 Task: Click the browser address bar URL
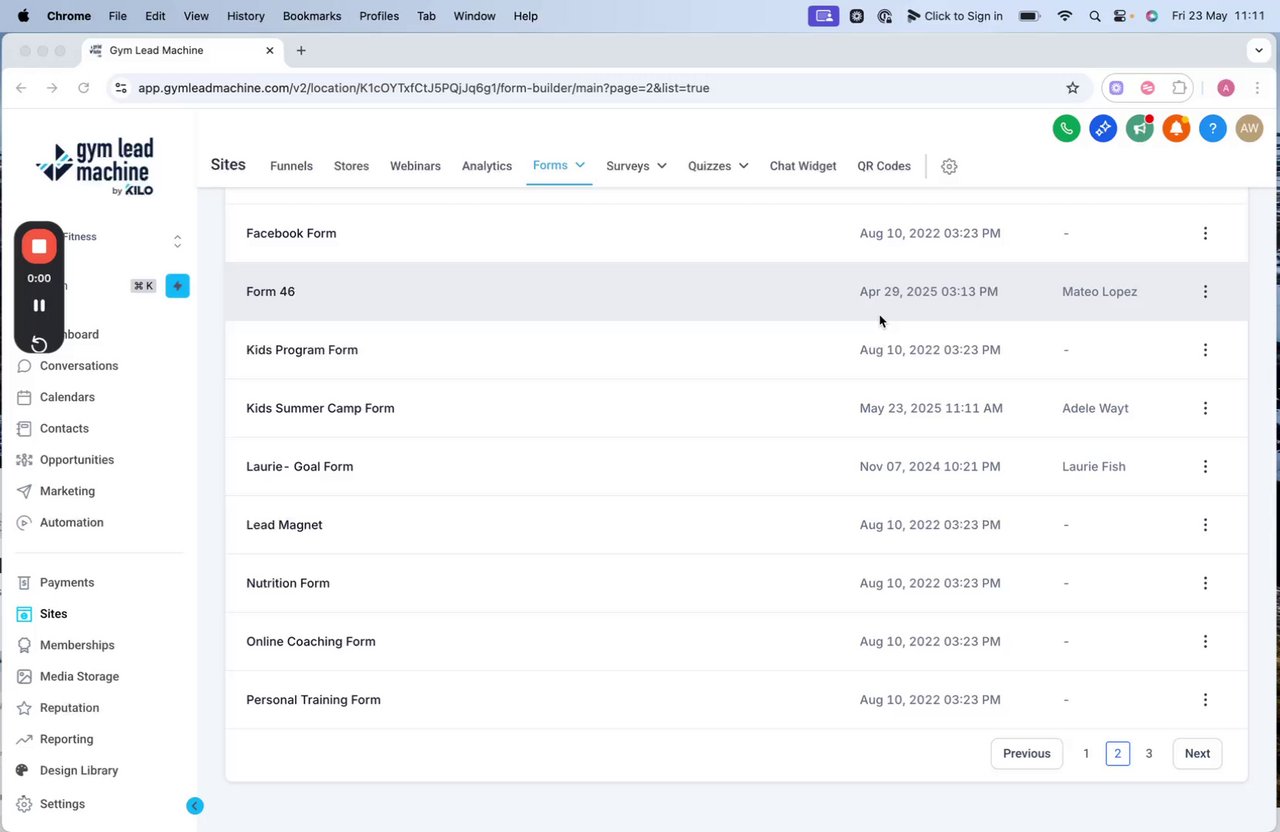tap(423, 88)
